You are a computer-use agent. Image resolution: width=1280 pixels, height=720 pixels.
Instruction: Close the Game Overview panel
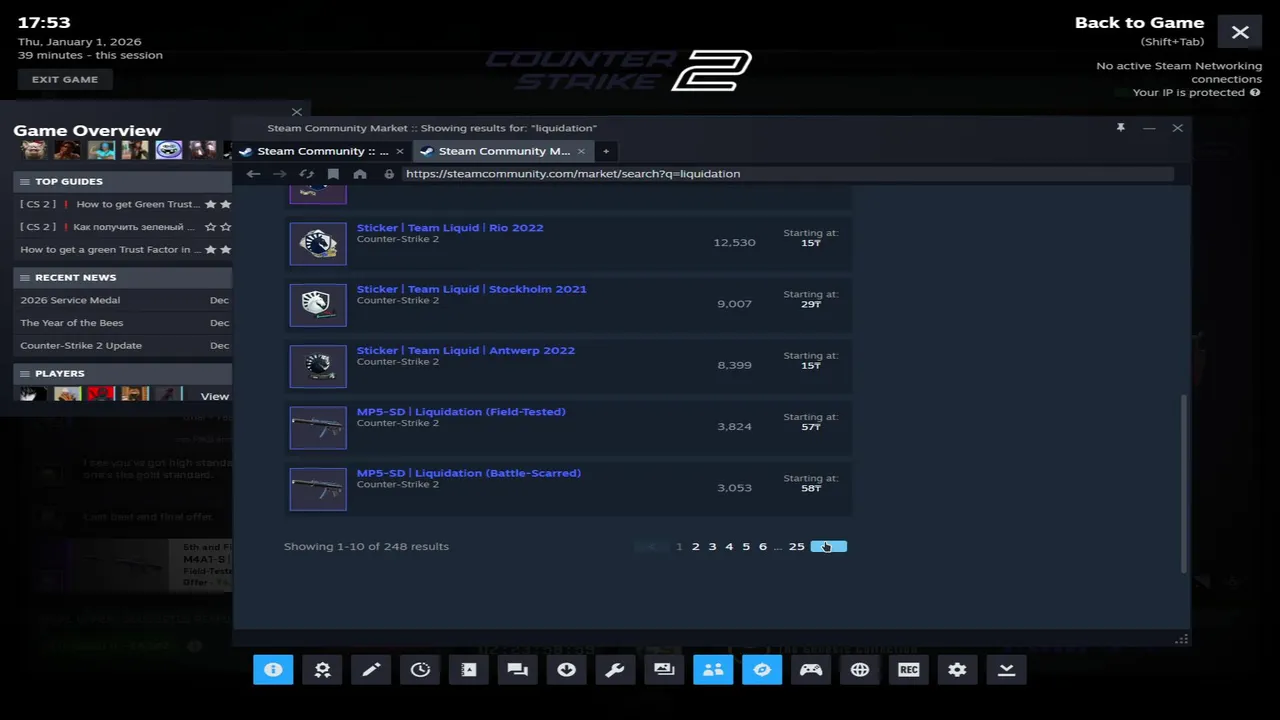tap(296, 112)
